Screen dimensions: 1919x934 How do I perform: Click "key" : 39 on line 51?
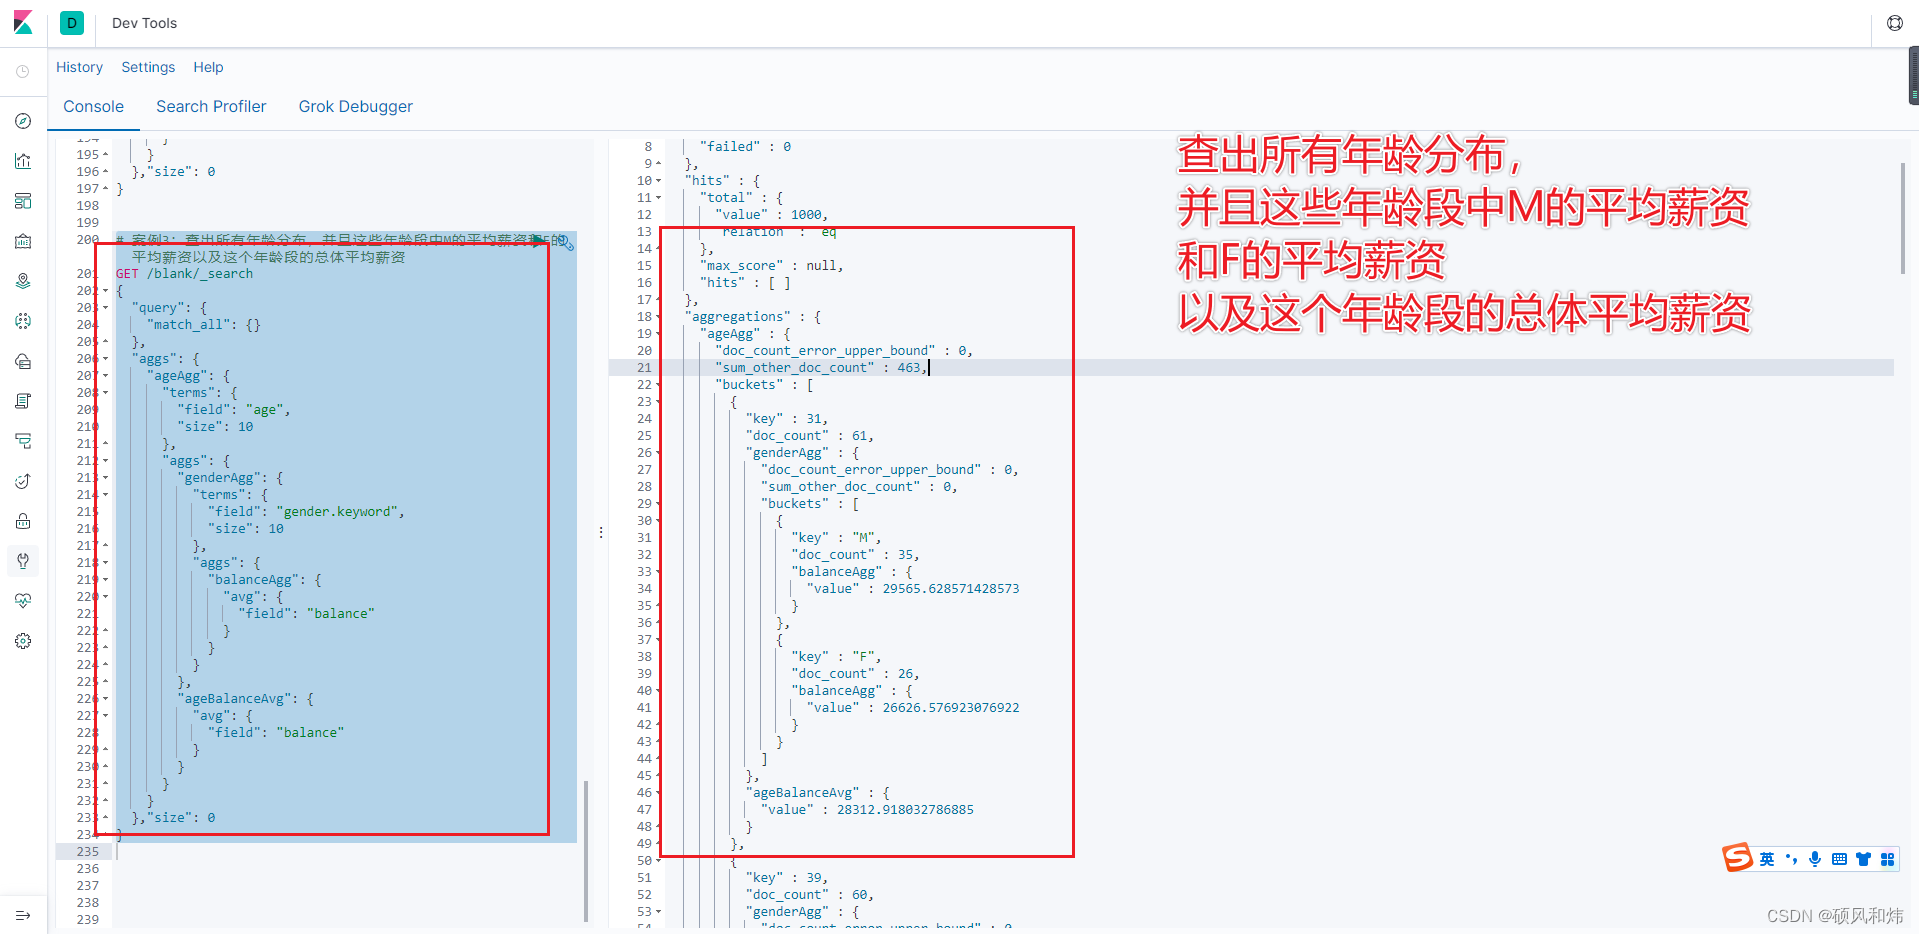(x=786, y=878)
